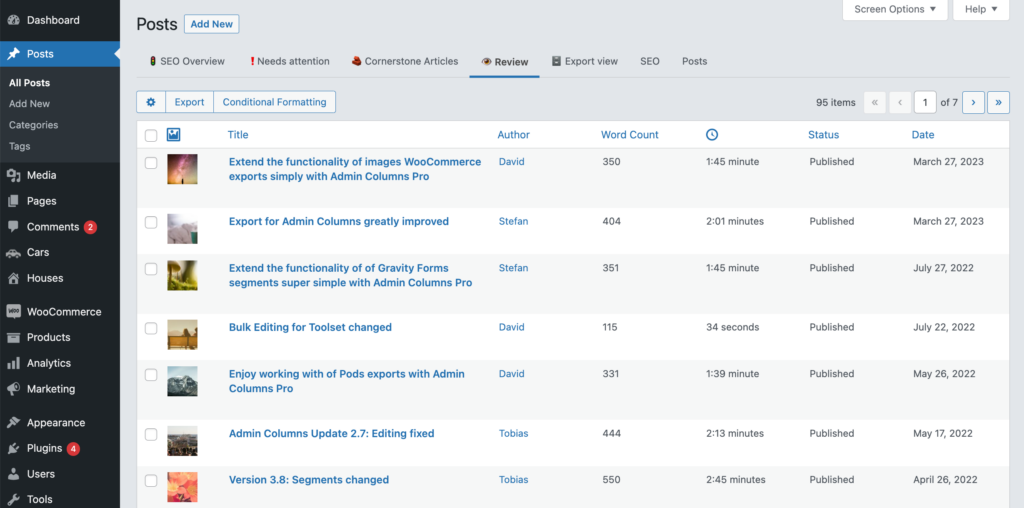
Task: Jump to last page double arrow
Action: point(999,103)
